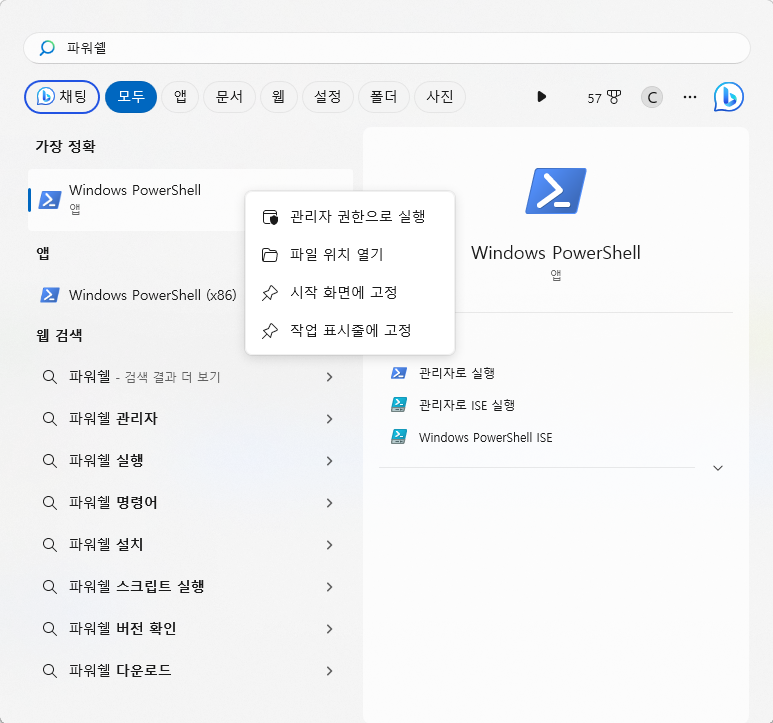Screen dimensions: 773x723
Task: Expand the preview pane actions chevron
Action: [718, 468]
